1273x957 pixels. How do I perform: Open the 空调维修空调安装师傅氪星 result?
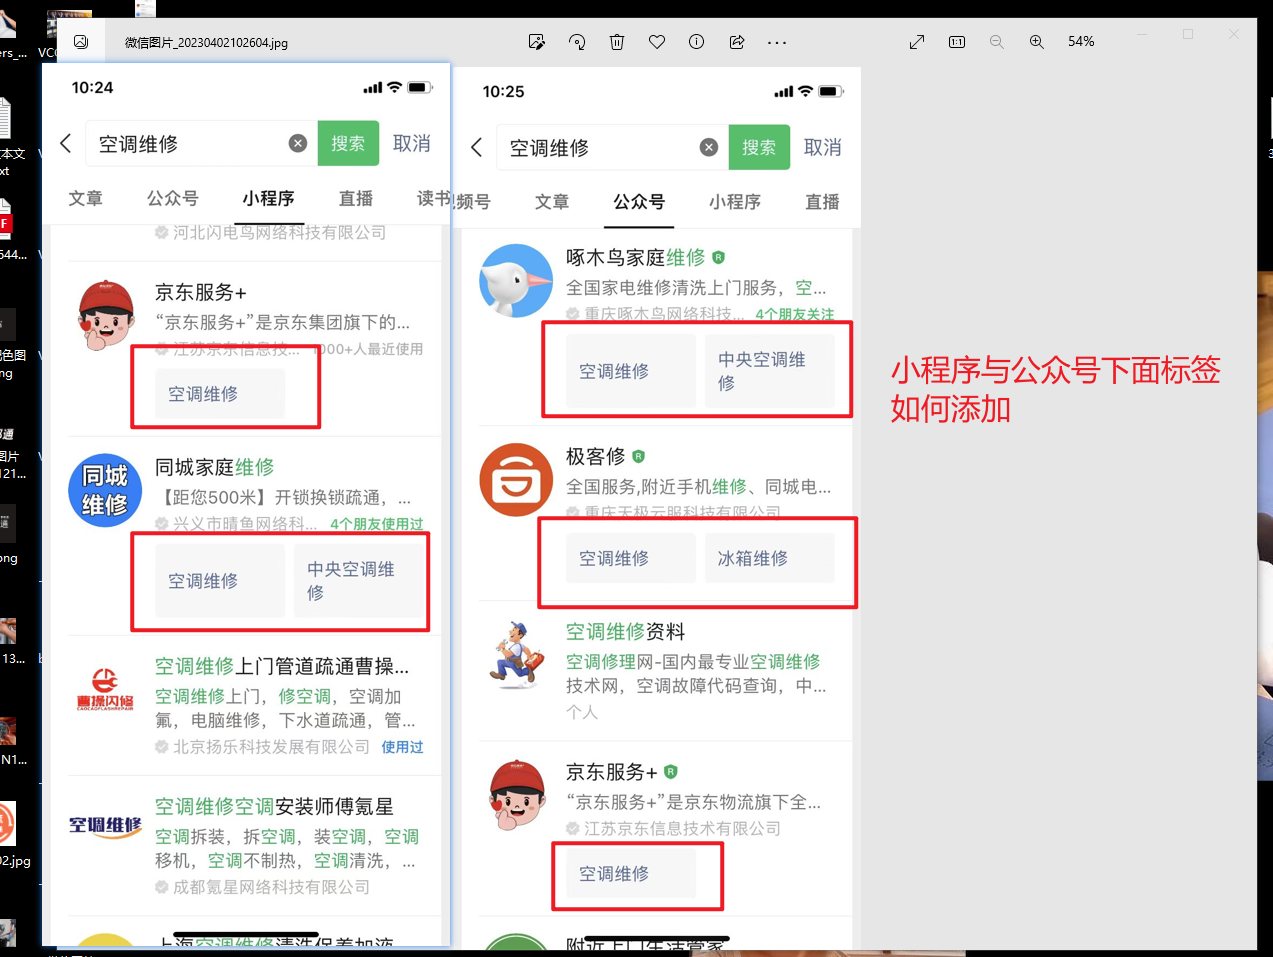274,806
